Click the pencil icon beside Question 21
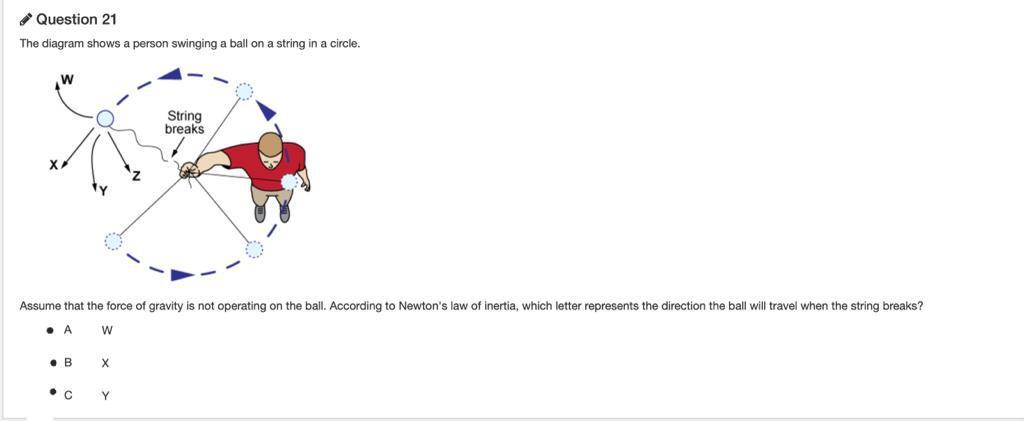Viewport: 1024px width, 421px height. 25,20
